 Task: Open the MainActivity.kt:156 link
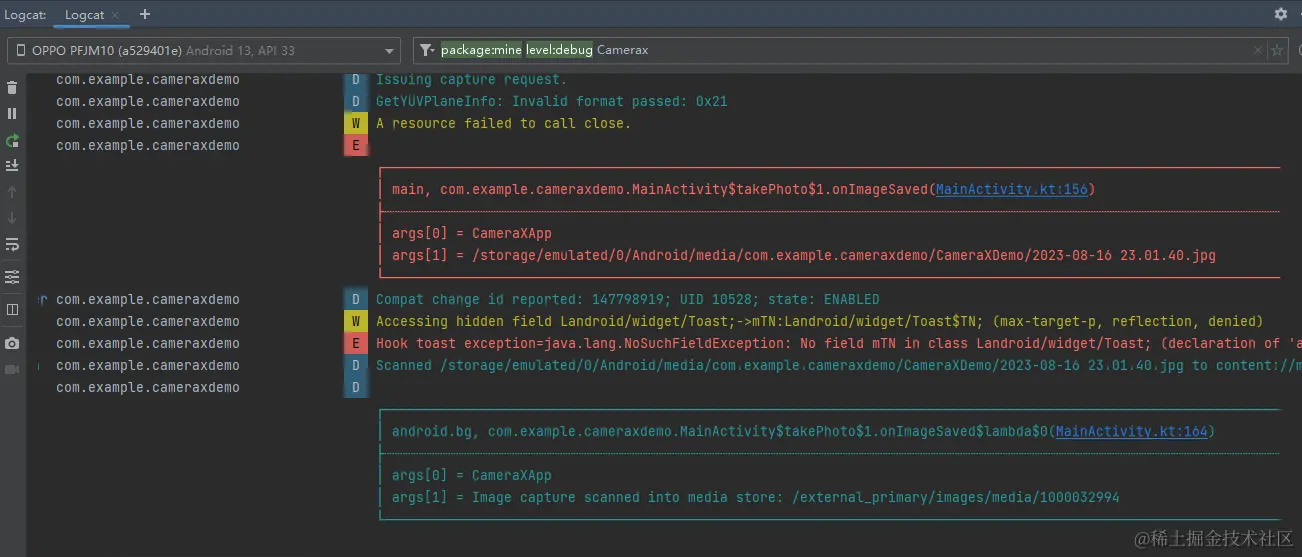click(x=1011, y=189)
